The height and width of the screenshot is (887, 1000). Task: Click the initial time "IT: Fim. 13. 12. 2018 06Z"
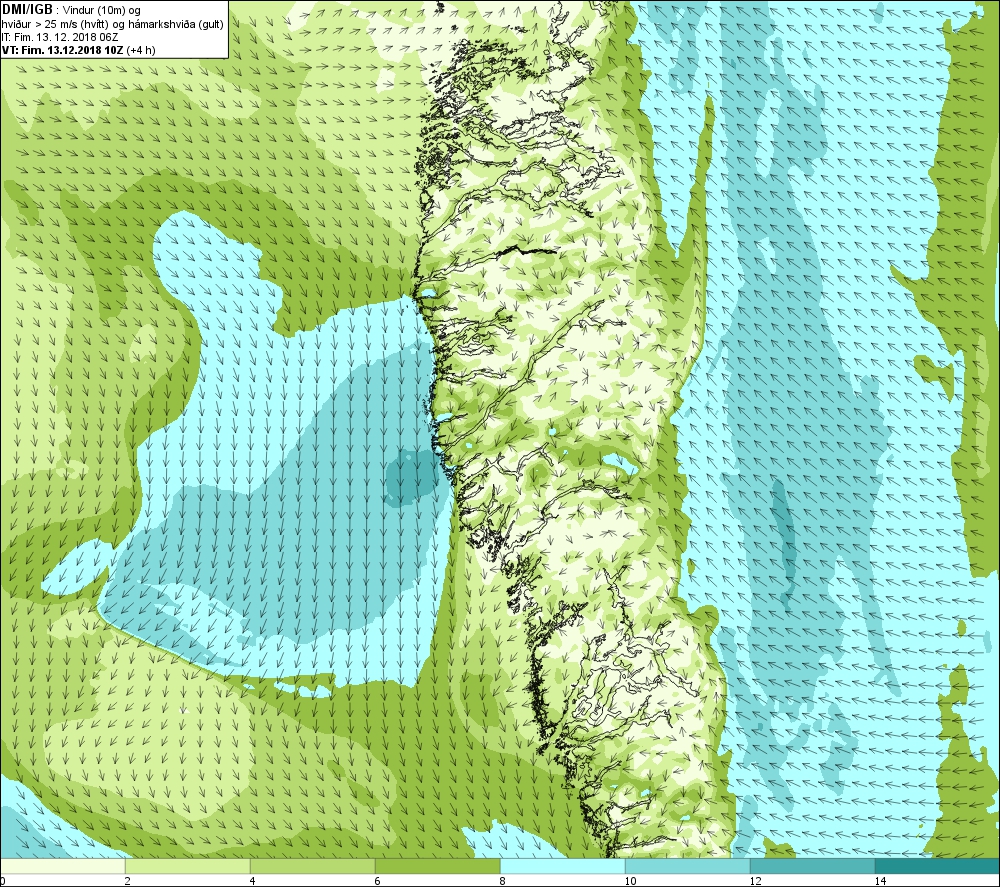(60, 37)
